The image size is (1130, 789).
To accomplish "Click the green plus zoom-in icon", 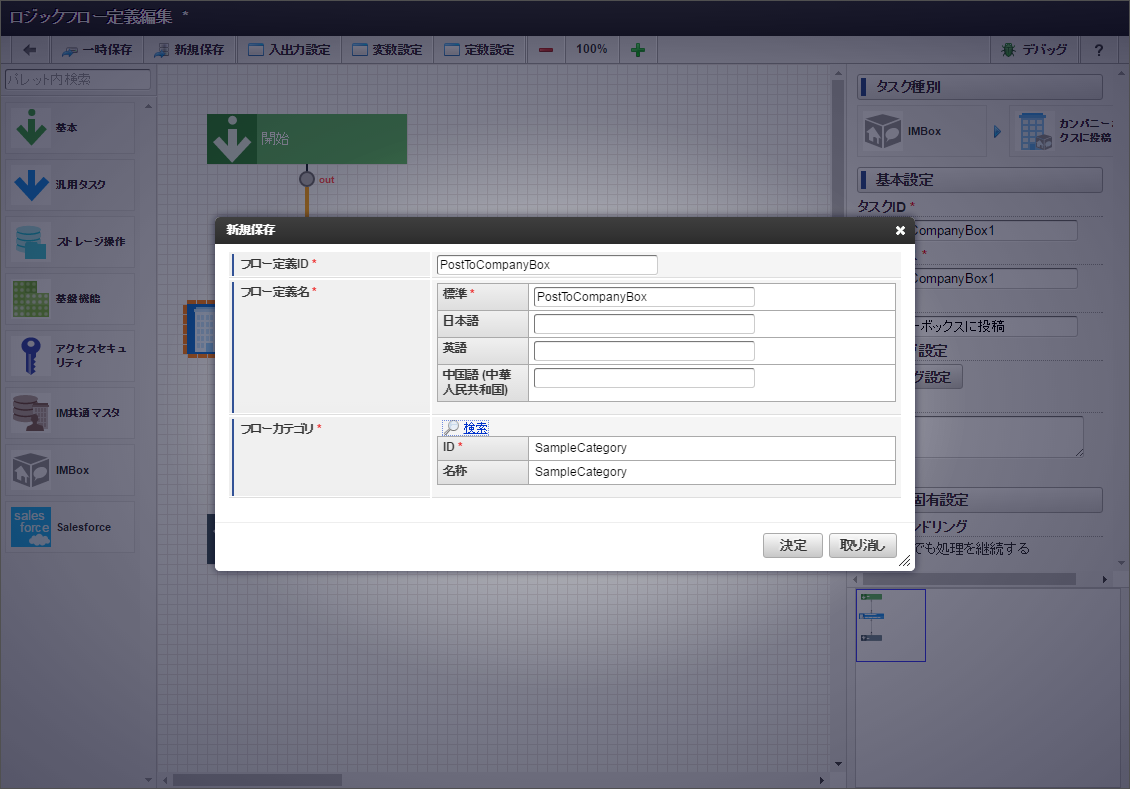I will (638, 50).
